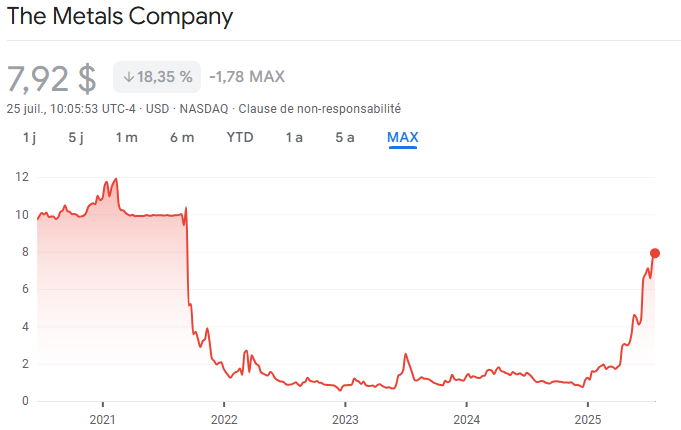Click the MAX range tab
681x430 pixels.
tap(403, 137)
